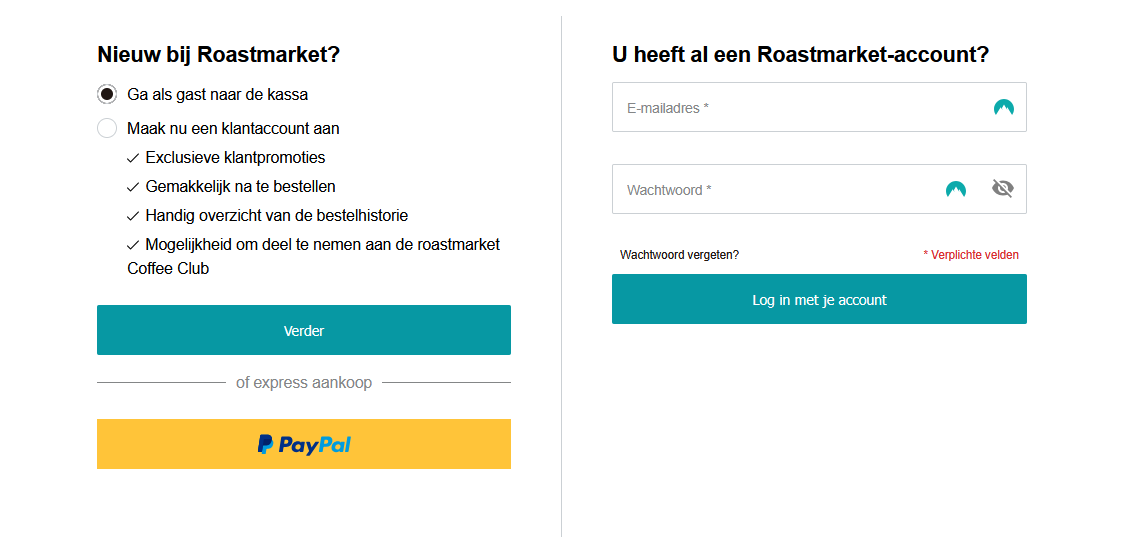The image size is (1127, 537).
Task: Click the checkmark beside 'Handig overzicht van de bestelhistorie'
Action: click(x=133, y=216)
